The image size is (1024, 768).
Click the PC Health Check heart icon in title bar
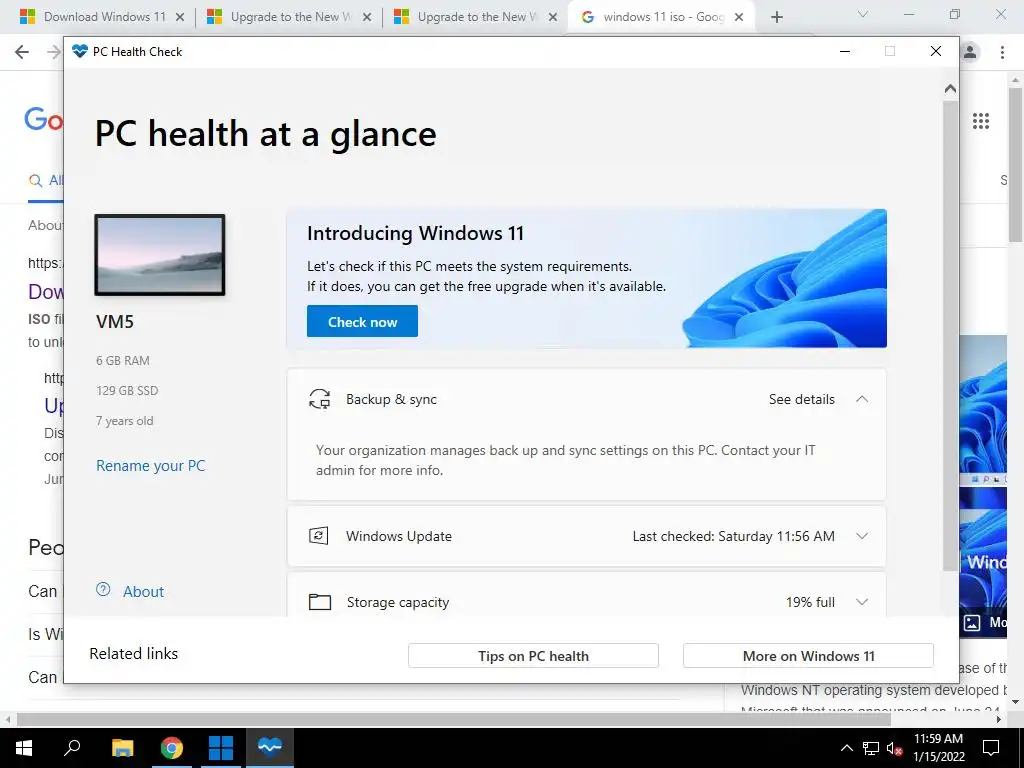coord(80,51)
